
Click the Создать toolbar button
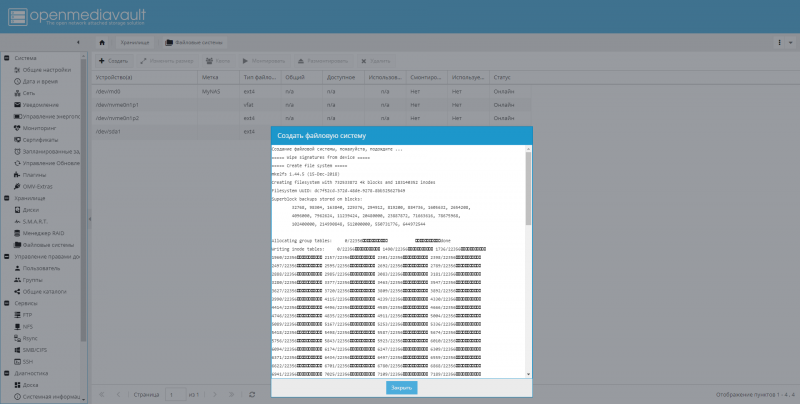(113, 61)
